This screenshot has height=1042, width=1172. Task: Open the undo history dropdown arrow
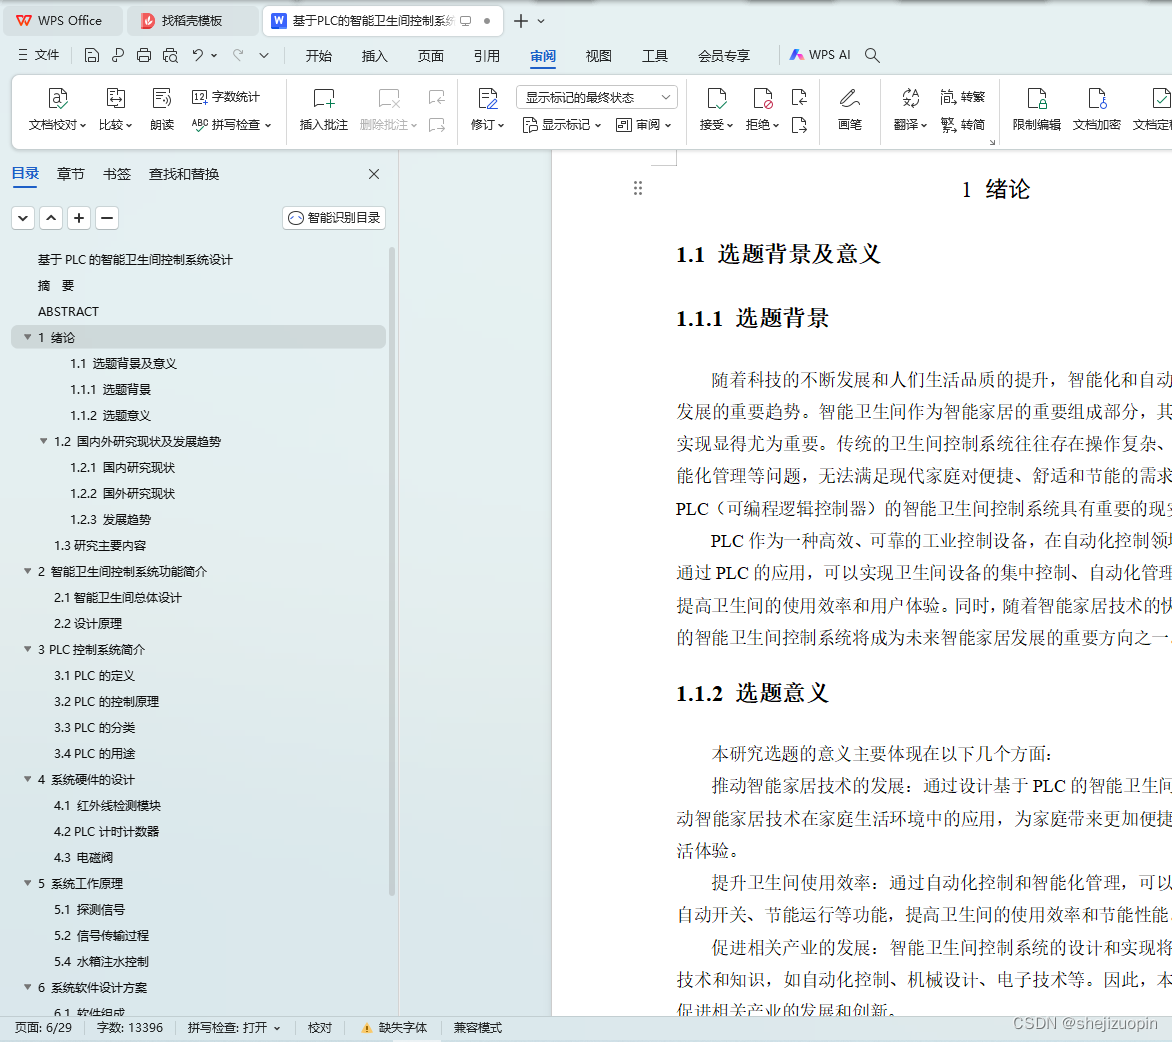point(215,55)
